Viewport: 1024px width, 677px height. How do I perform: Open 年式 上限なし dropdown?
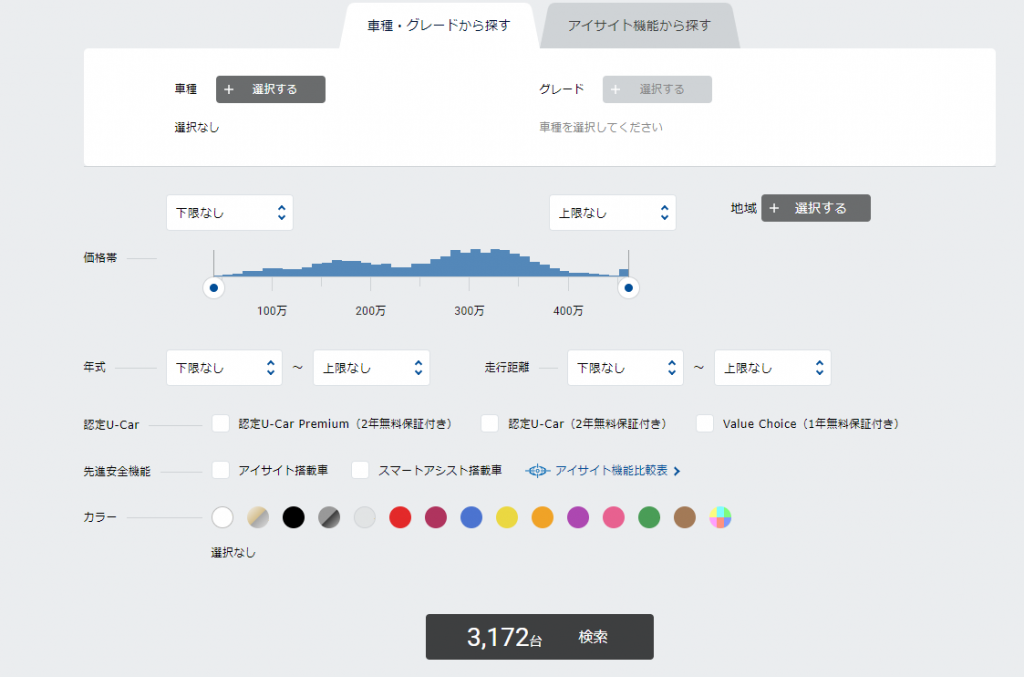[372, 368]
